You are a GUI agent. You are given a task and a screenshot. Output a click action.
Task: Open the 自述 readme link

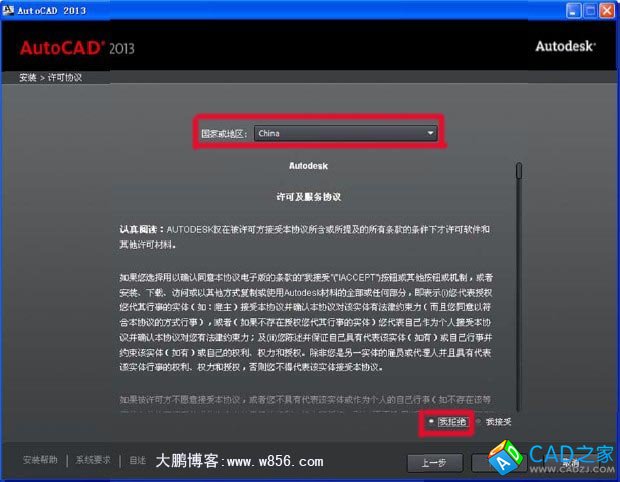pyautogui.click(x=137, y=460)
